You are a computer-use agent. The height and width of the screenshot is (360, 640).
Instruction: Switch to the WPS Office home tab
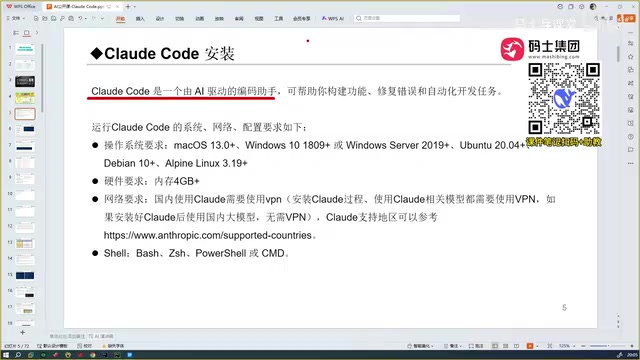click(21, 7)
